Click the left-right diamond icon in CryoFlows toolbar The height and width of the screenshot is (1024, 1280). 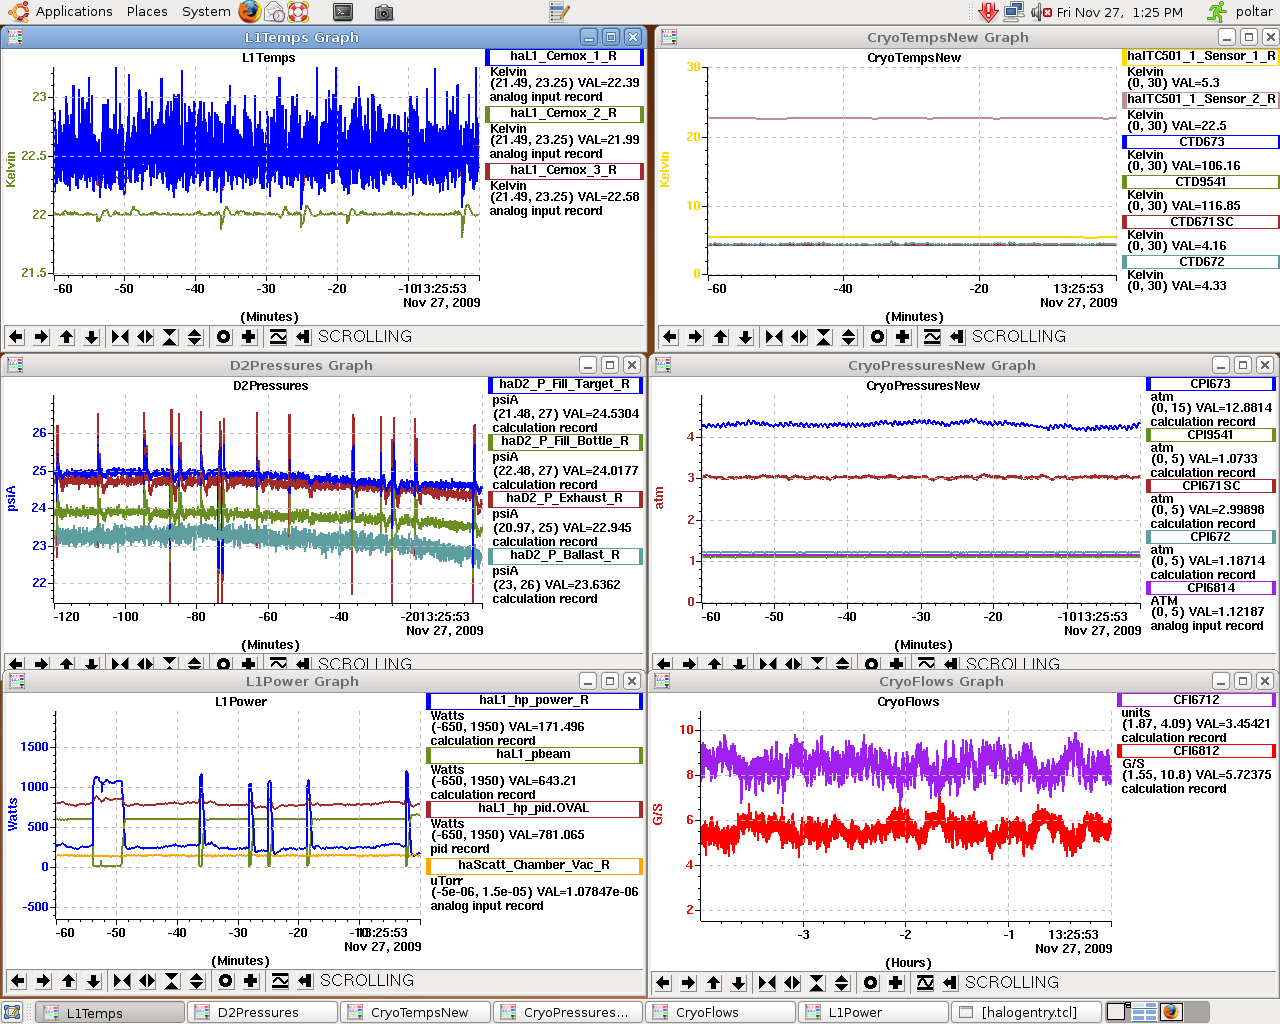(792, 983)
